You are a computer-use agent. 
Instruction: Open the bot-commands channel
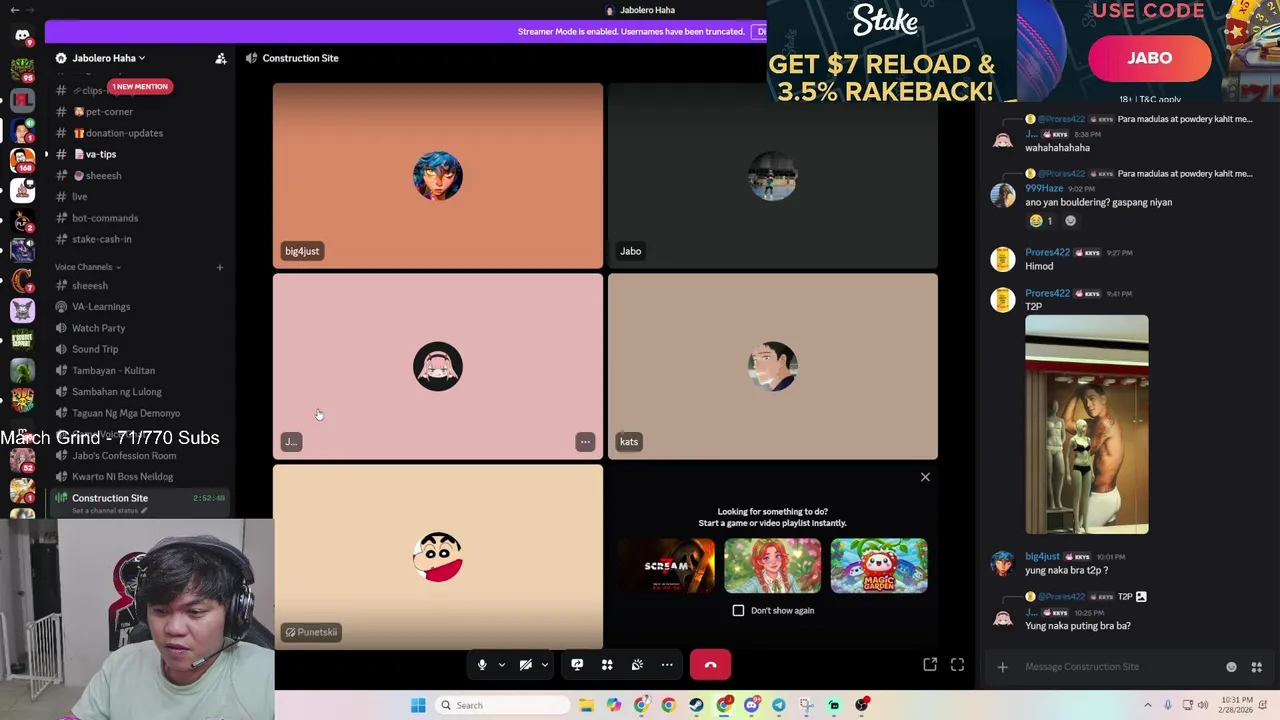(104, 218)
